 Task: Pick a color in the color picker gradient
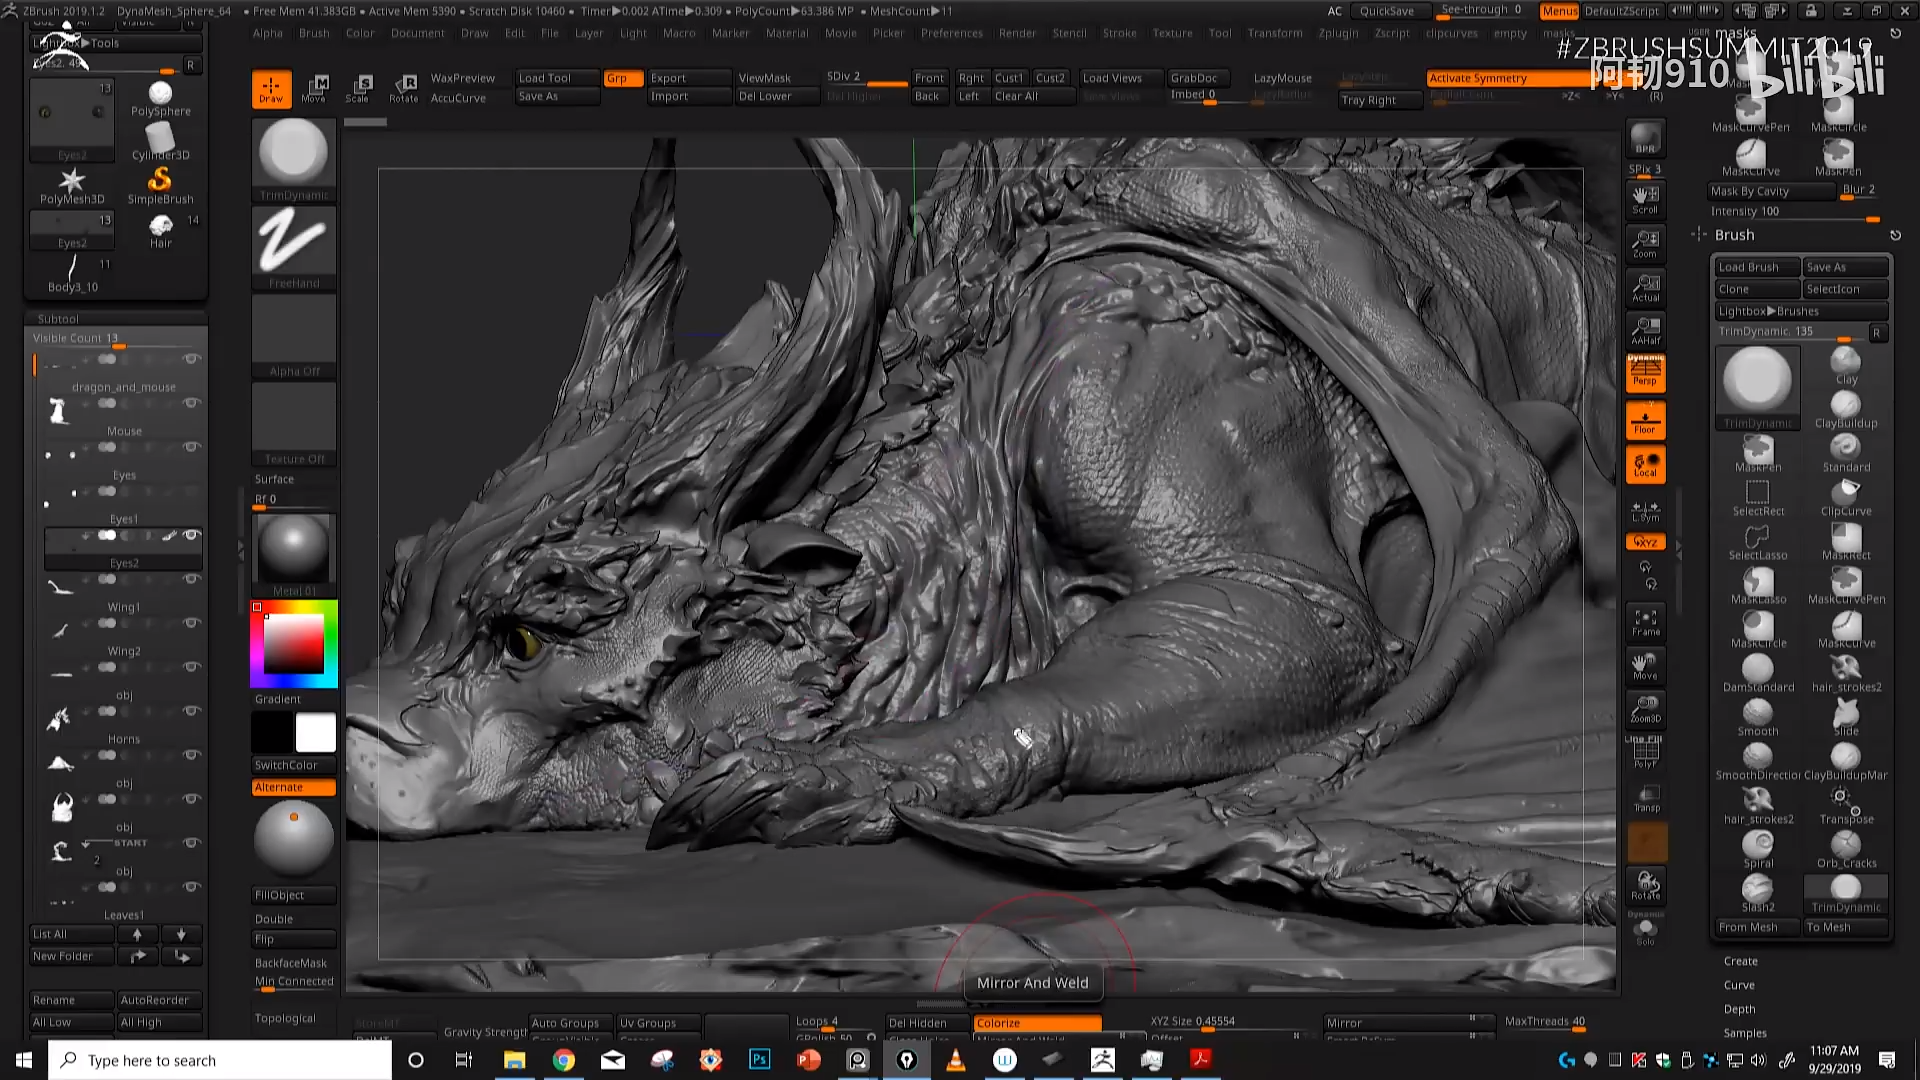(x=293, y=643)
